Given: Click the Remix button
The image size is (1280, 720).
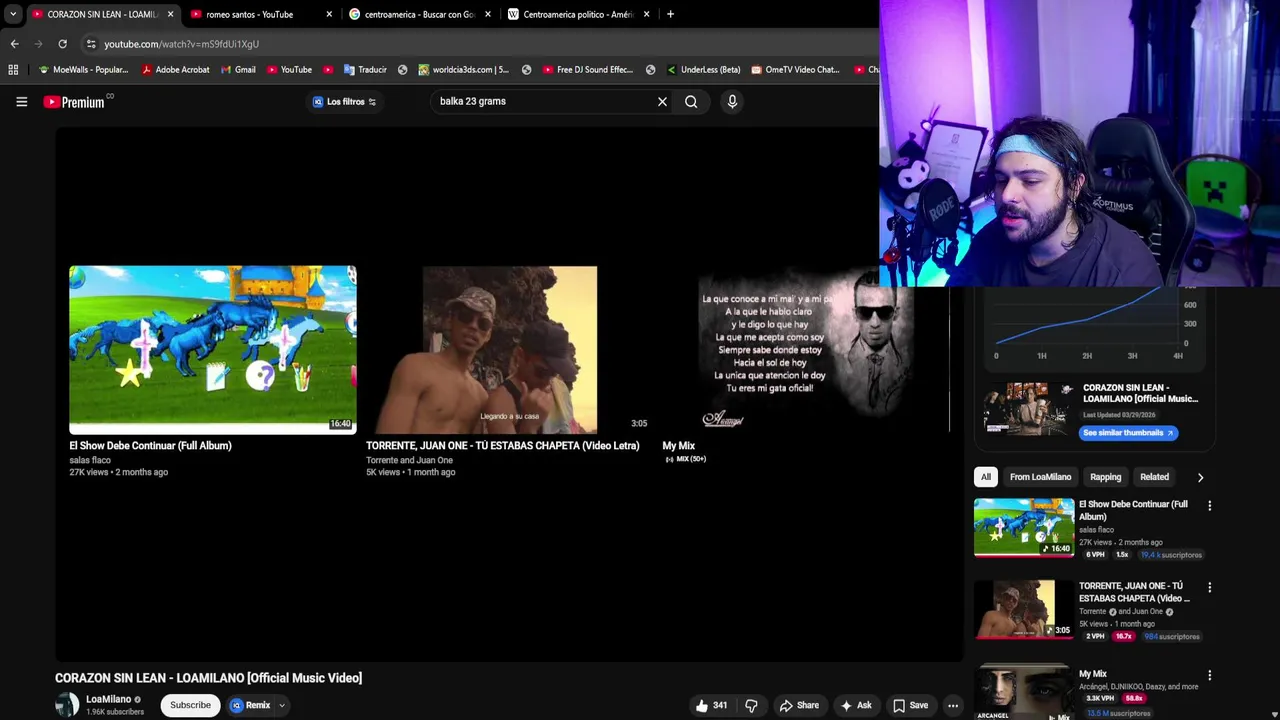Looking at the screenshot, I should pyautogui.click(x=250, y=705).
